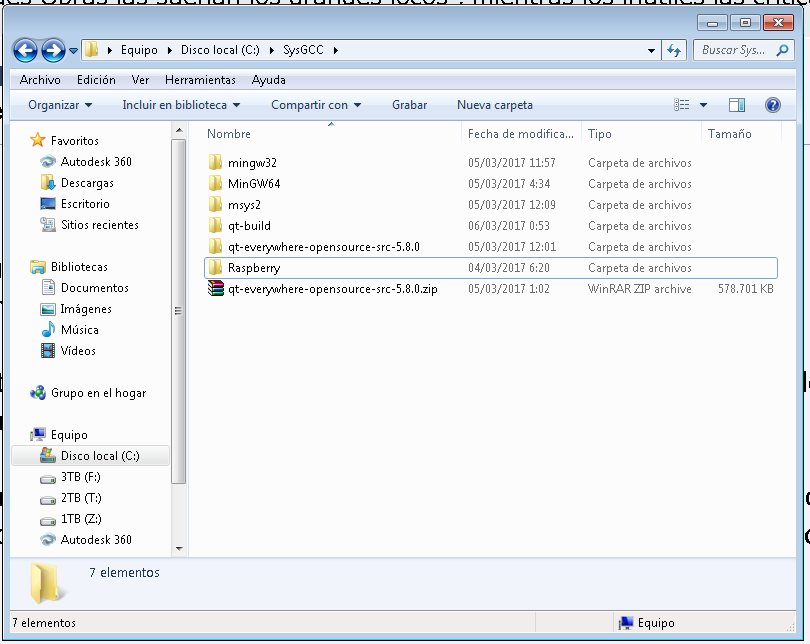Open the address bar history dropdown
Image resolution: width=810 pixels, height=644 pixels.
(x=651, y=51)
